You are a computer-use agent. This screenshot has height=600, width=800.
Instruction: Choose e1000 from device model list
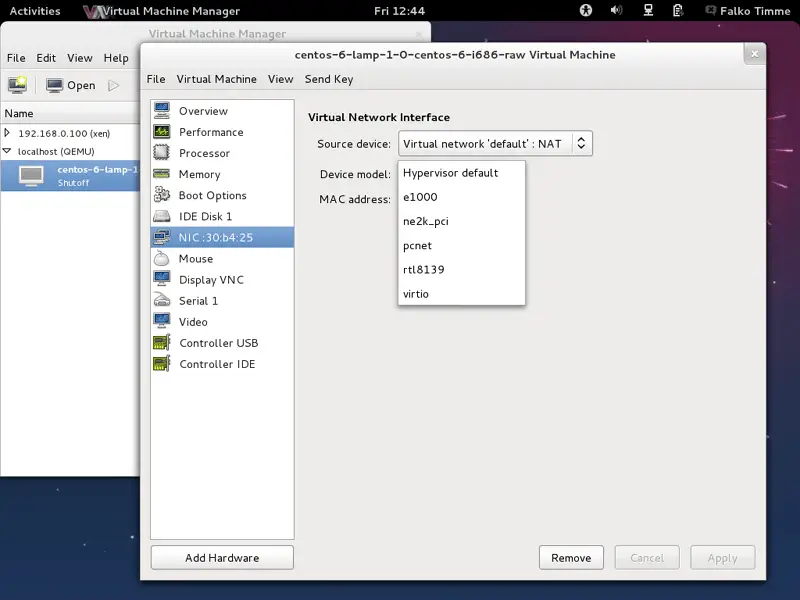tap(461, 197)
